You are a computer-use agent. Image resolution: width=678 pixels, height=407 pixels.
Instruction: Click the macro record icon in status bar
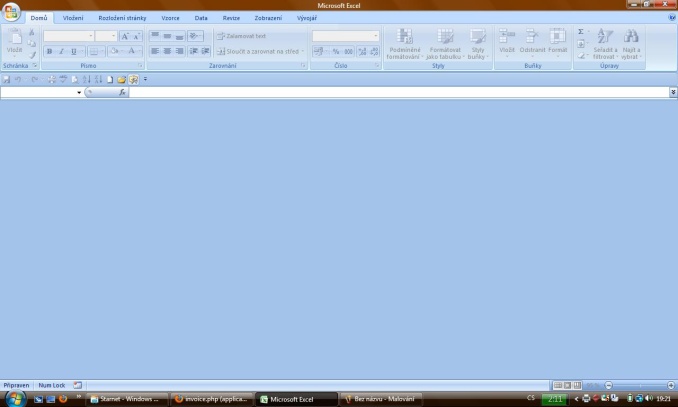coord(77,385)
